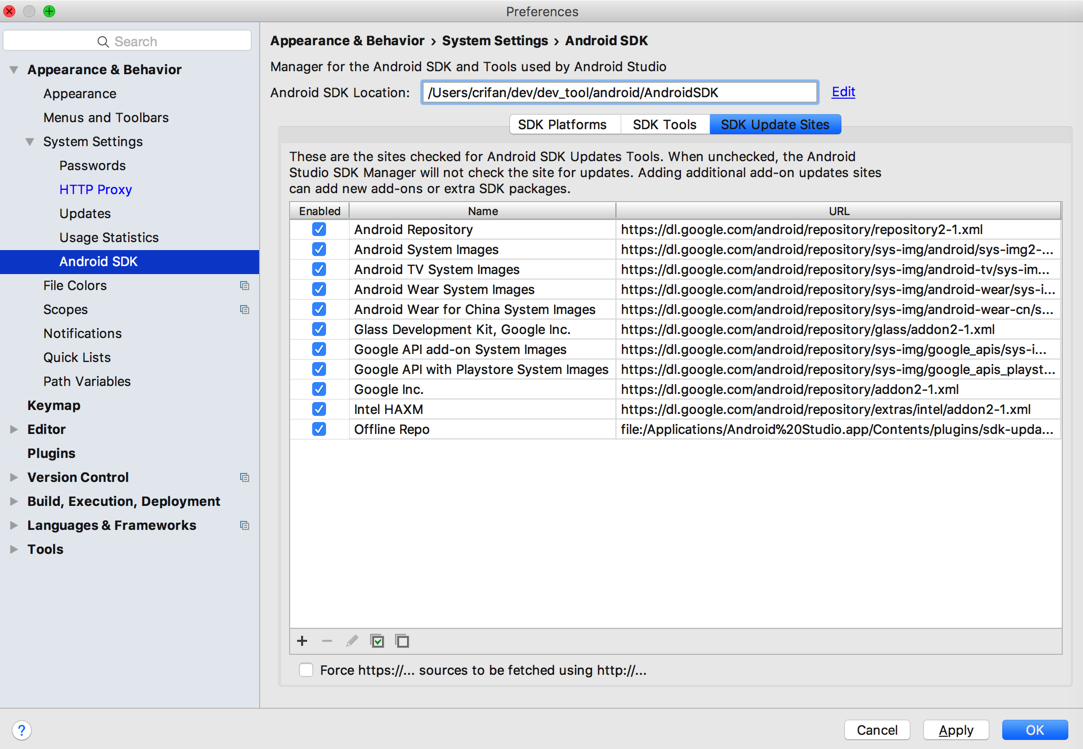Viewport: 1083px width, 749px height.
Task: Click the plus icon to add update site
Action: pyautogui.click(x=302, y=641)
